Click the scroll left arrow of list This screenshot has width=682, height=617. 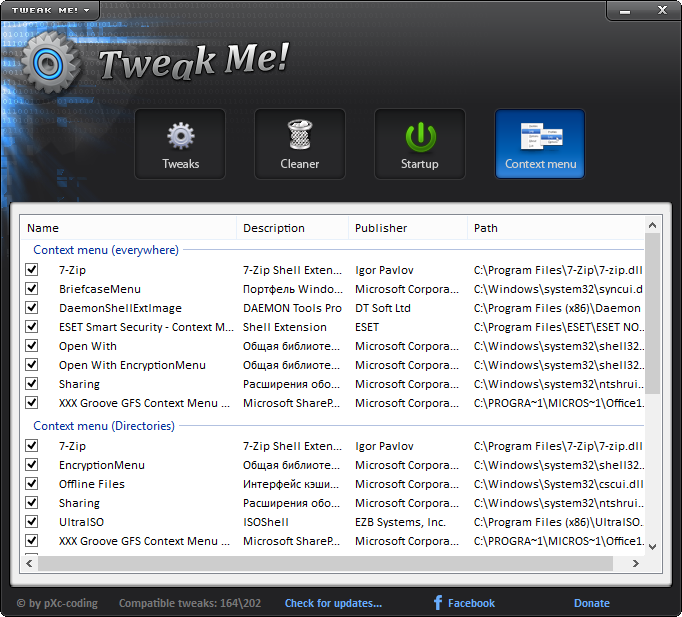coord(29,564)
